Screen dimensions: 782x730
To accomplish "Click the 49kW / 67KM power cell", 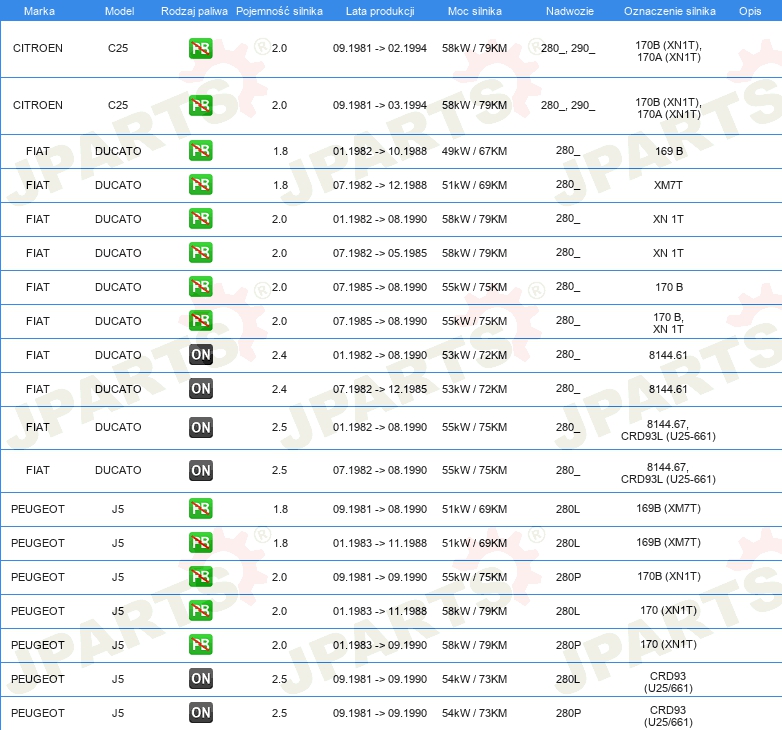I will (474, 151).
